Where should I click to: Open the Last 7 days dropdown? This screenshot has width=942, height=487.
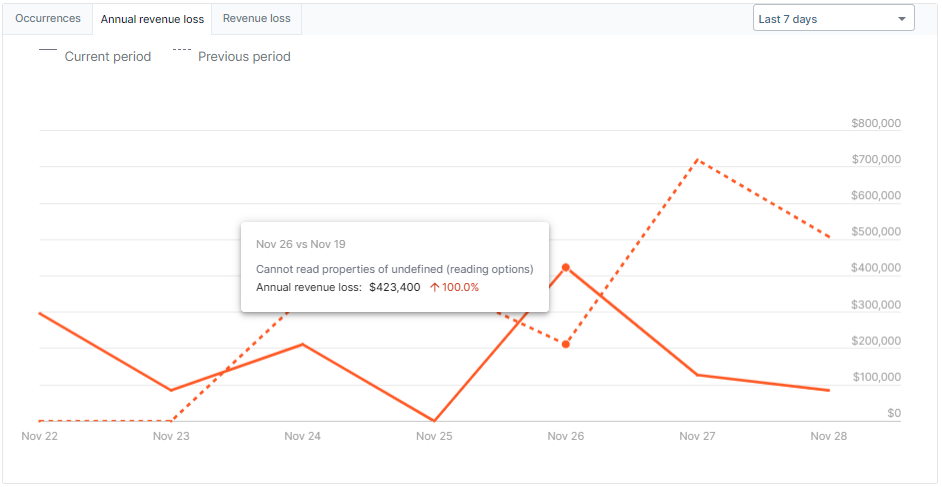coord(833,19)
